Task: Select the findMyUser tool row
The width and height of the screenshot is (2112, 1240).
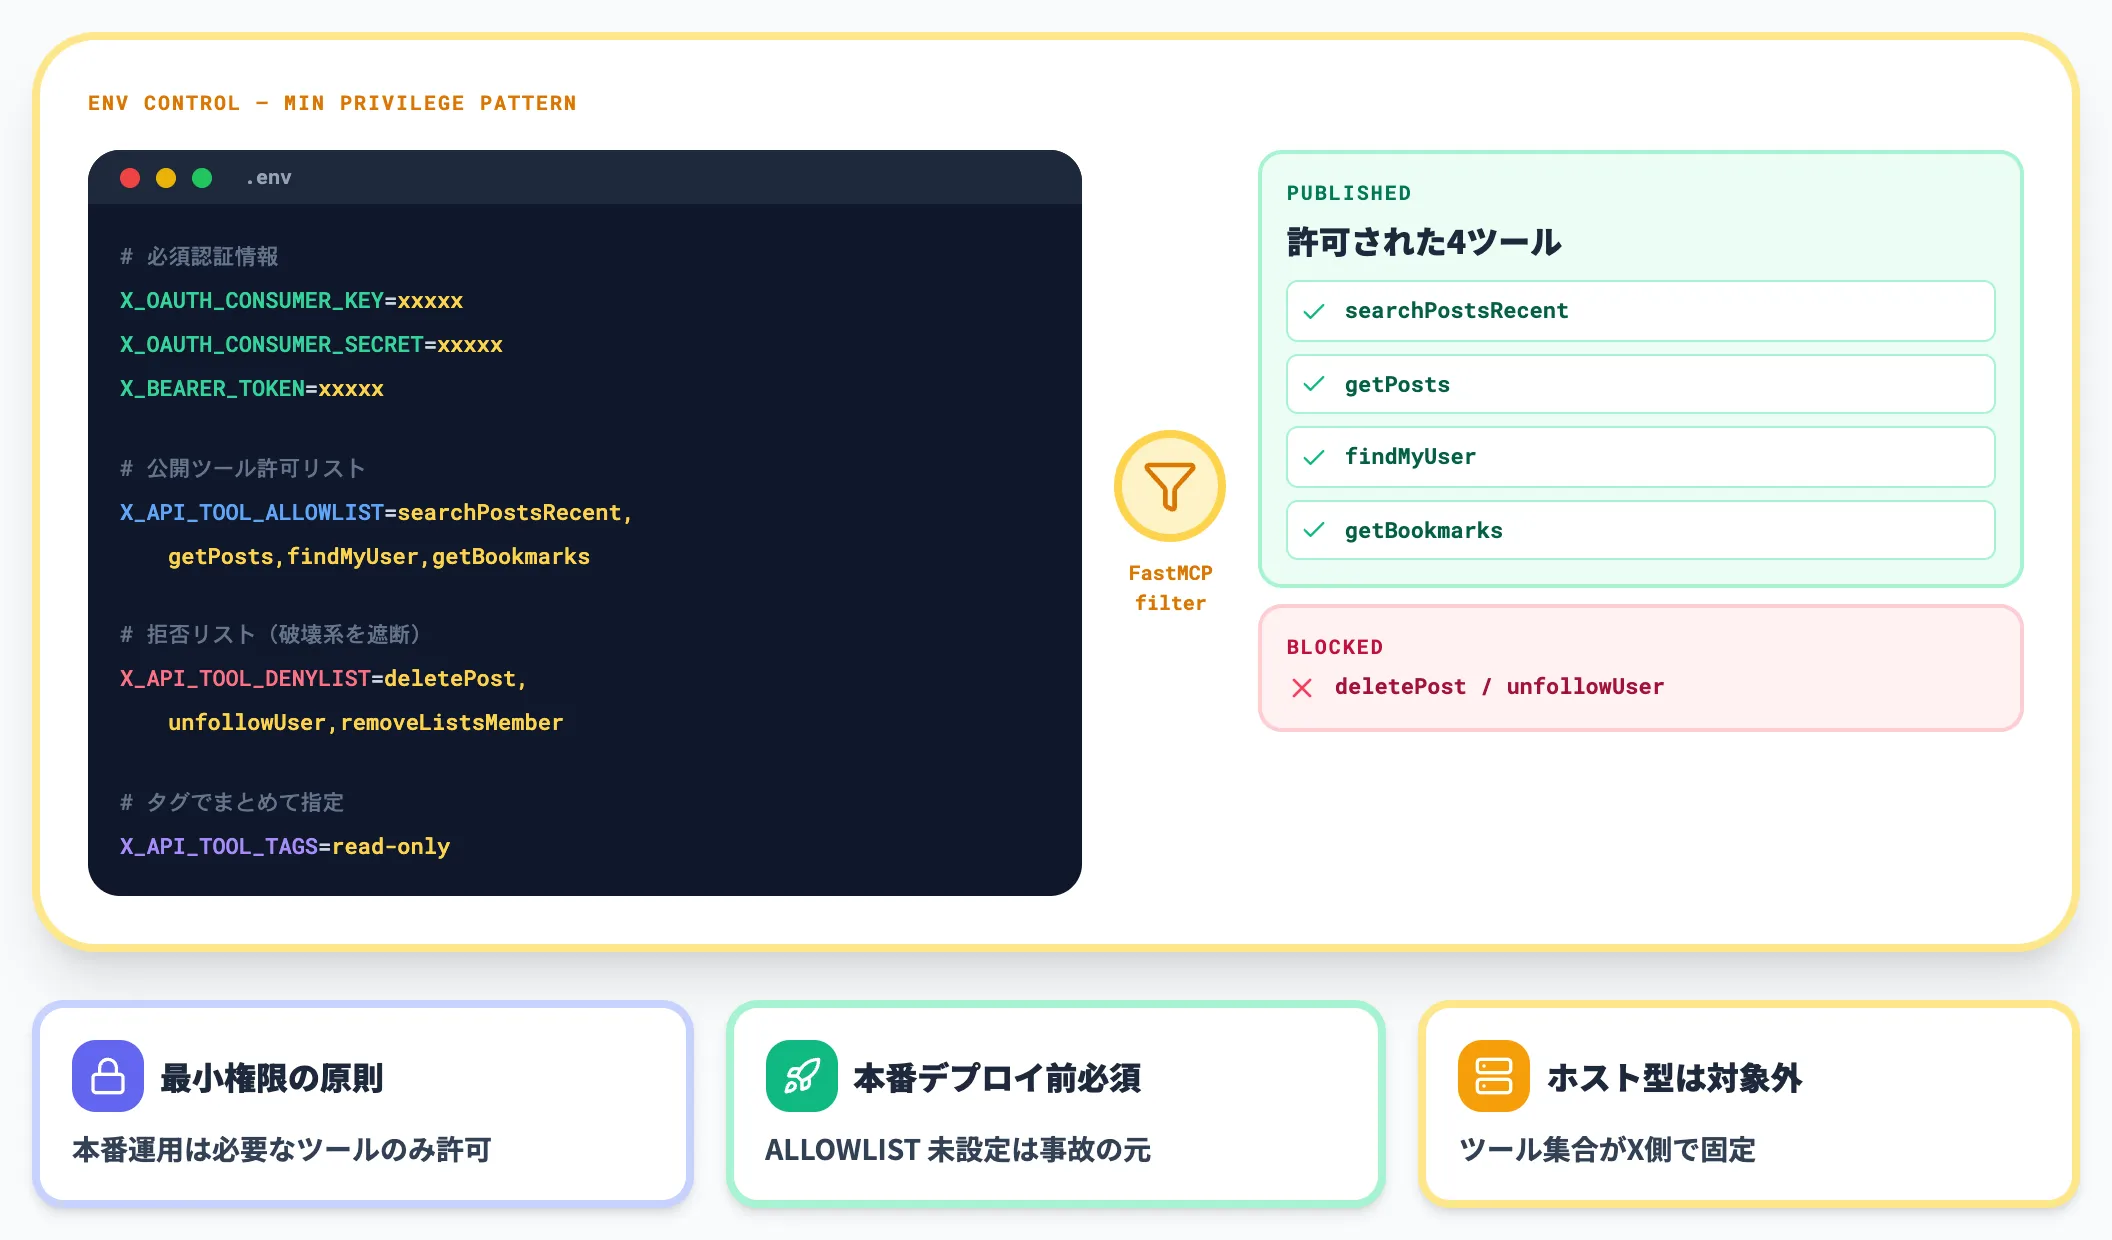Action: (x=1640, y=457)
